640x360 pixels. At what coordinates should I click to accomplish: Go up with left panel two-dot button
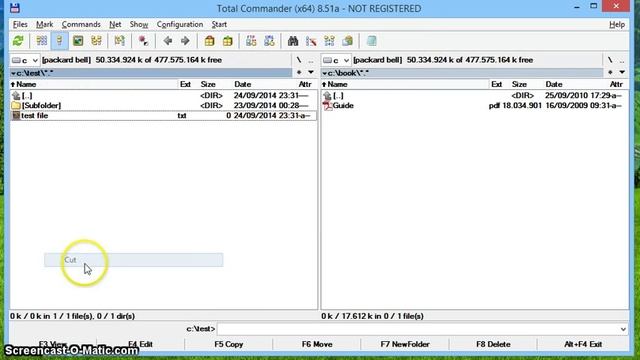(x=311, y=60)
